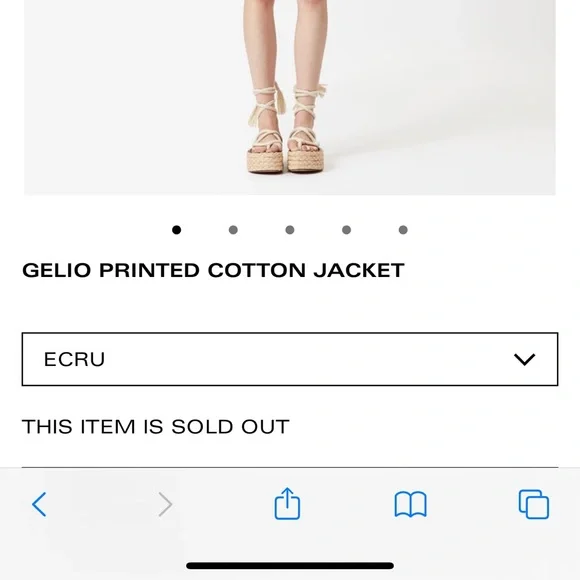Show open tabs with the tabs icon
This screenshot has height=580, width=580.
pyautogui.click(x=534, y=504)
